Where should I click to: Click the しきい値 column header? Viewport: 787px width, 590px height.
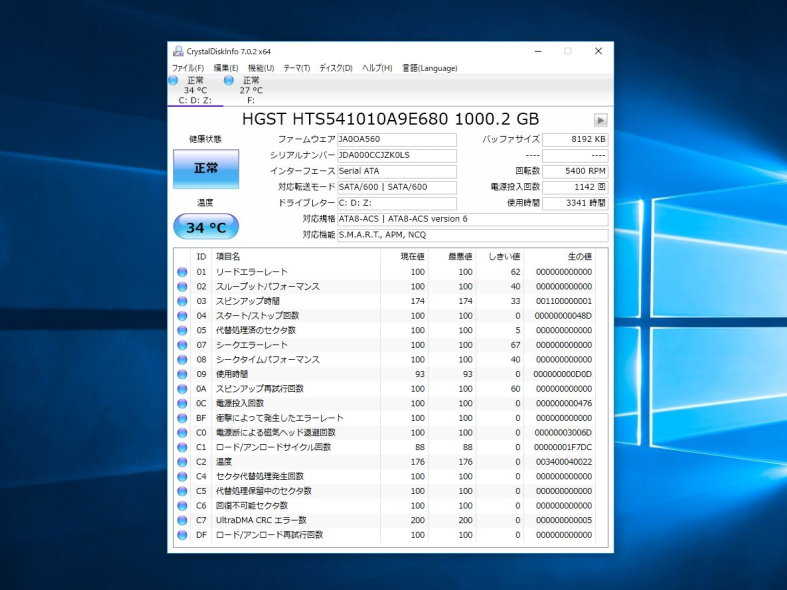[499, 256]
